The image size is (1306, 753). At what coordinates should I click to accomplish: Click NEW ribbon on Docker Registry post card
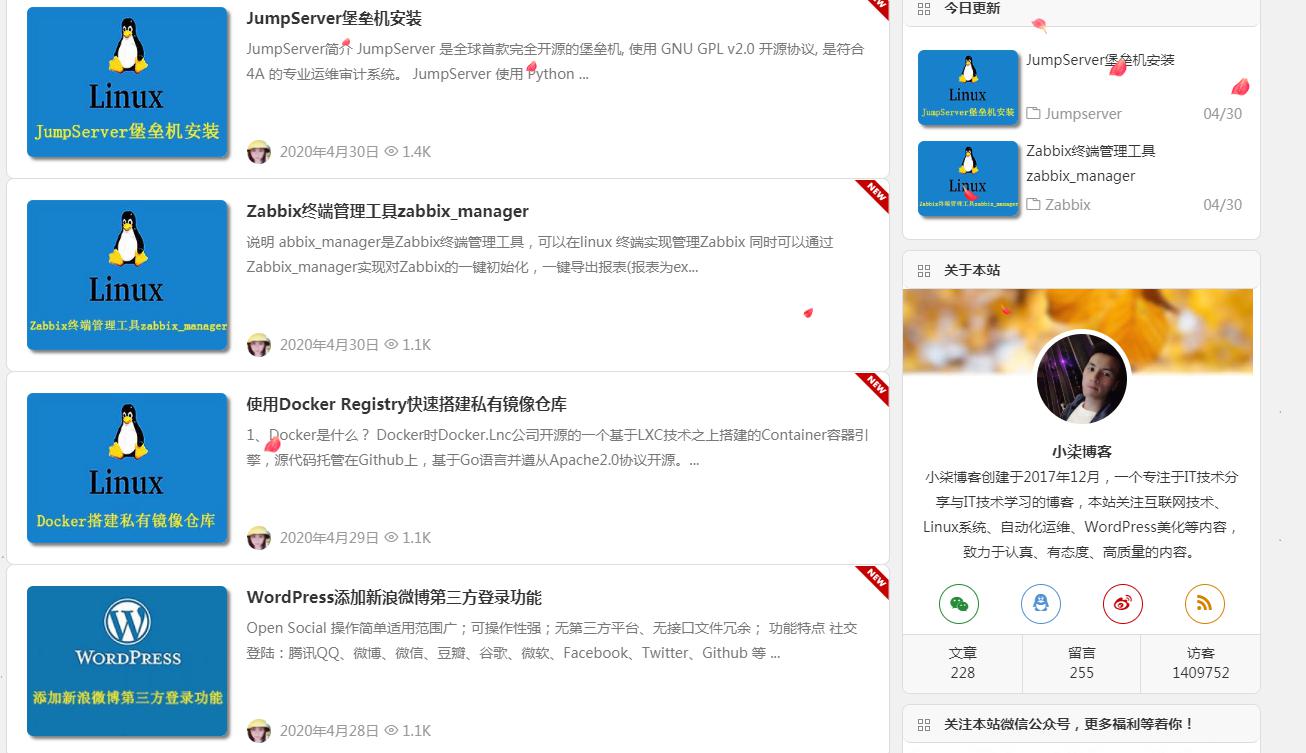tap(873, 388)
